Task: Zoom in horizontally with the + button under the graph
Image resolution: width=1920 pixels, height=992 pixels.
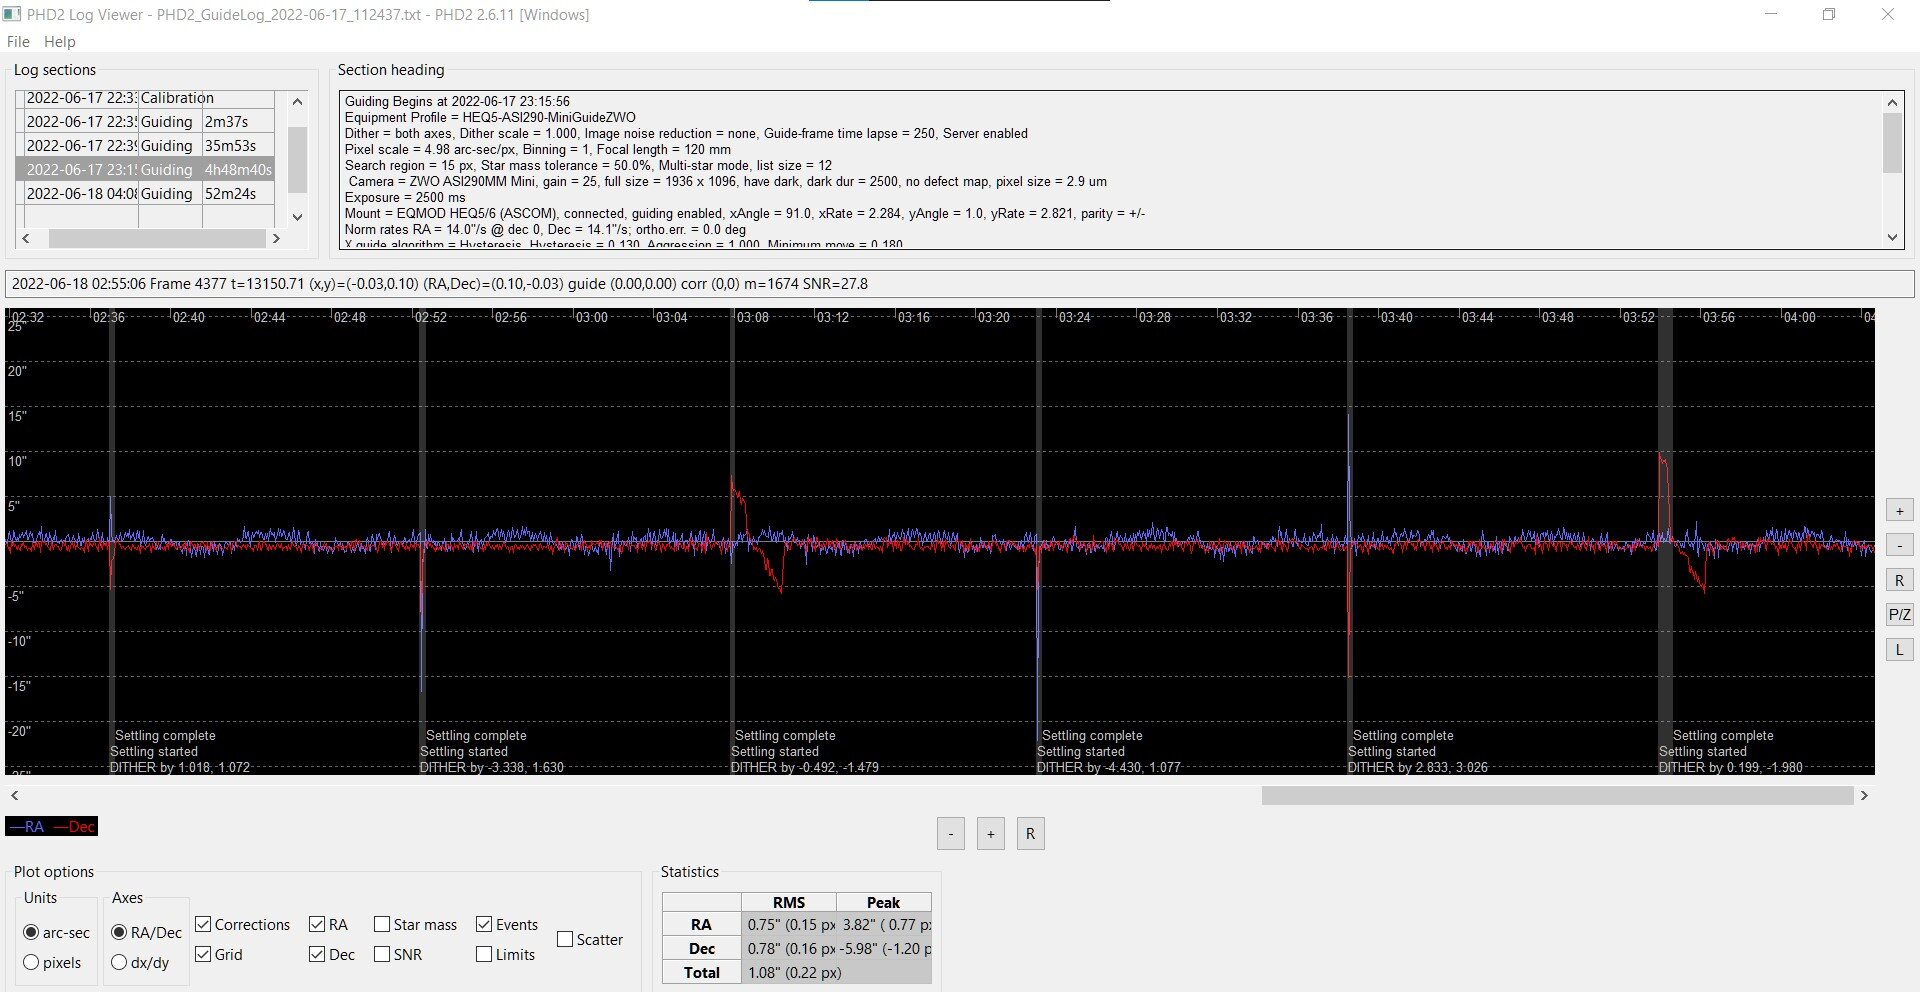Action: tap(991, 834)
